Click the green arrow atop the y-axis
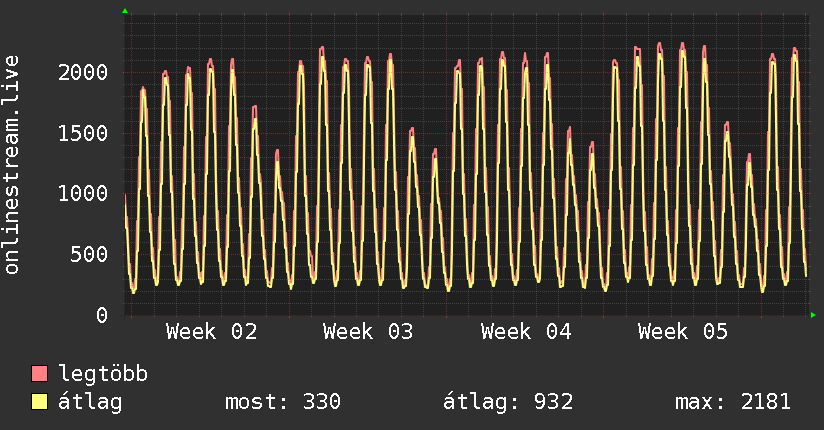Screen dimensions: 824x430 coord(125,11)
